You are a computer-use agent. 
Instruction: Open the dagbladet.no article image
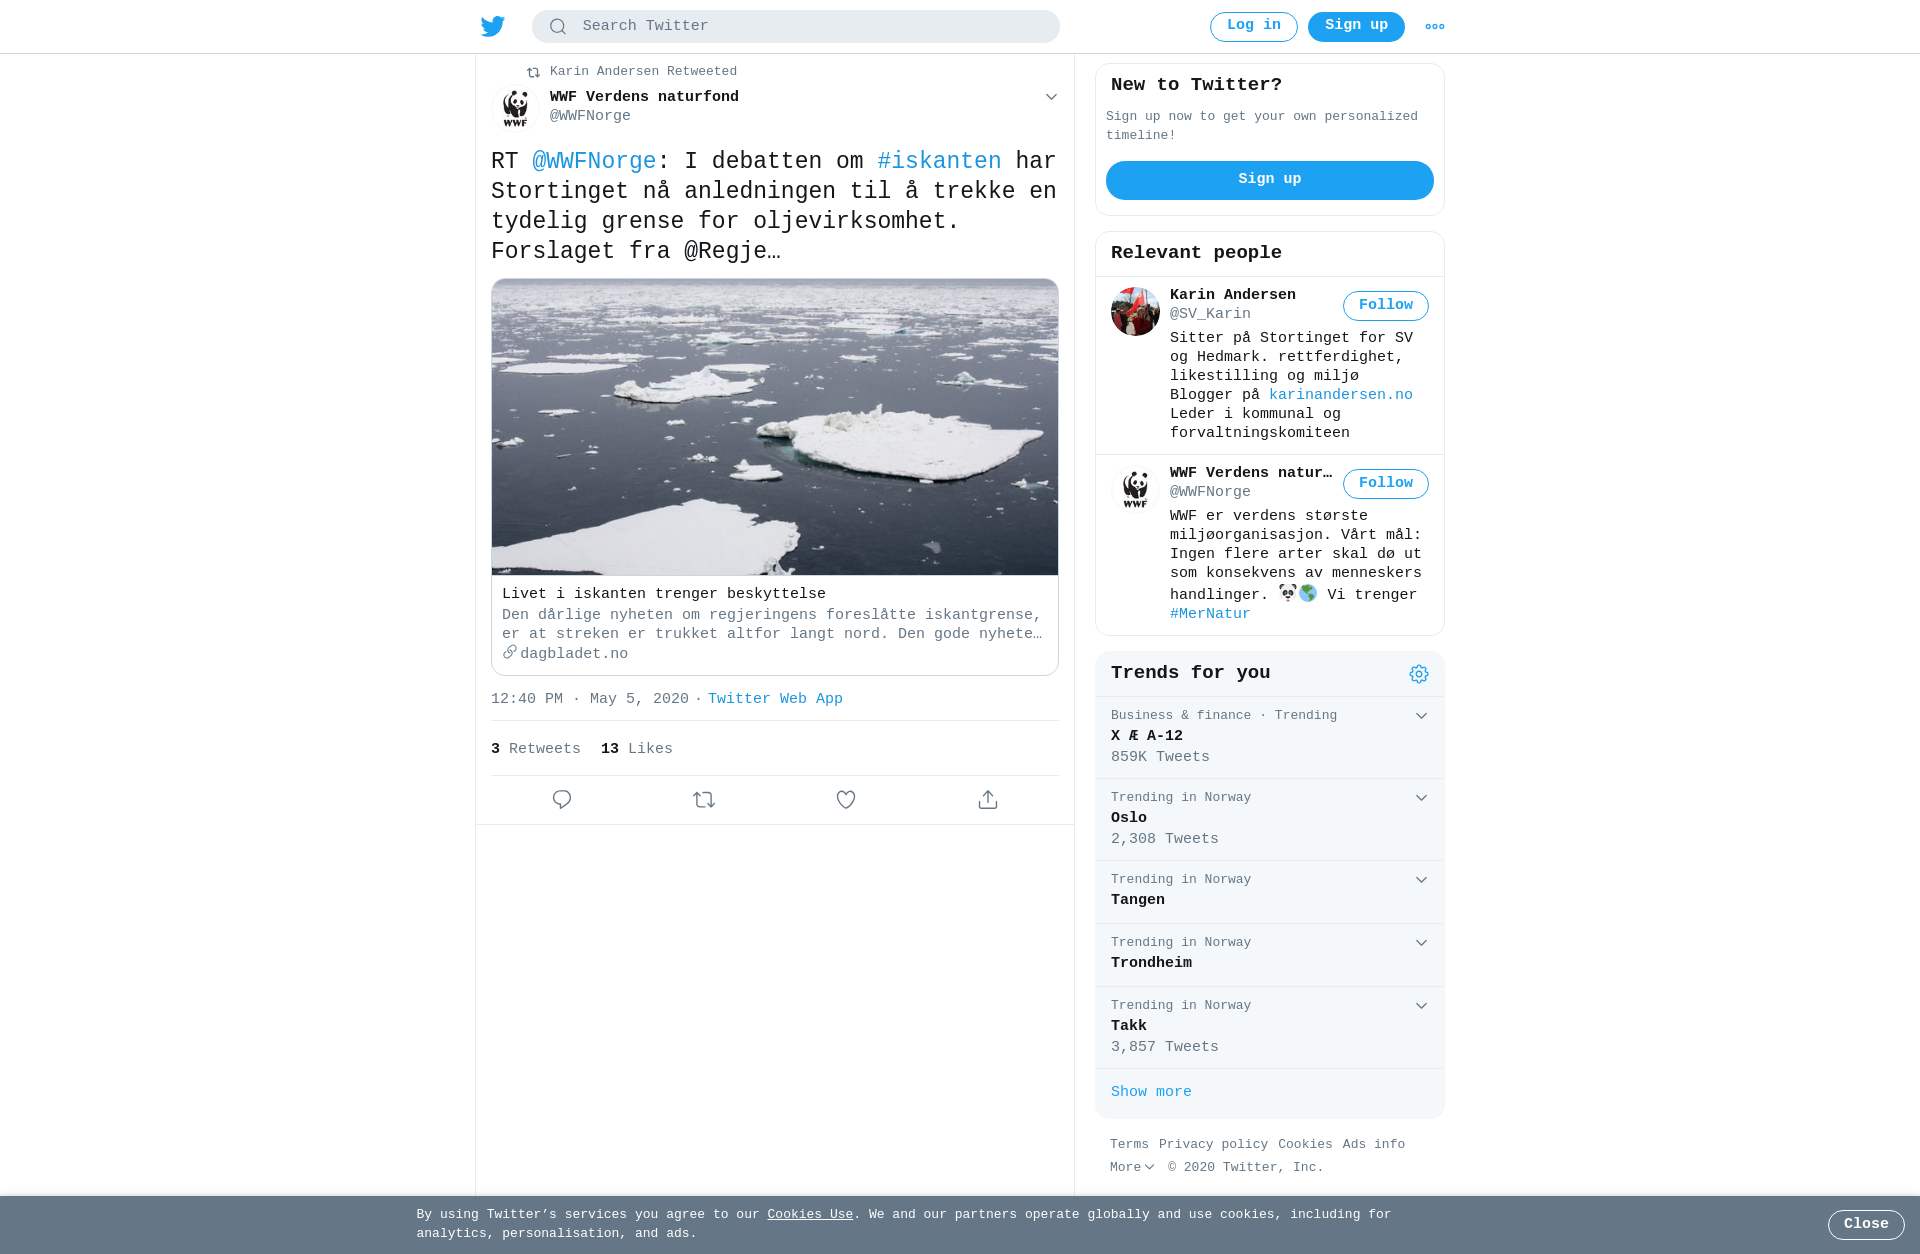coord(775,427)
